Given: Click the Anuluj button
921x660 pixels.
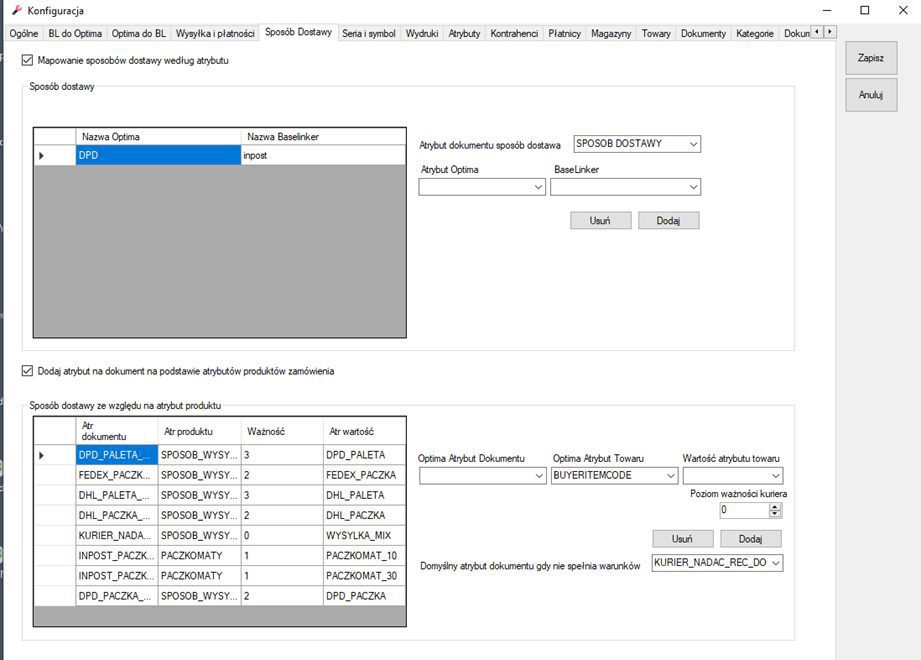Looking at the screenshot, I should click(871, 95).
